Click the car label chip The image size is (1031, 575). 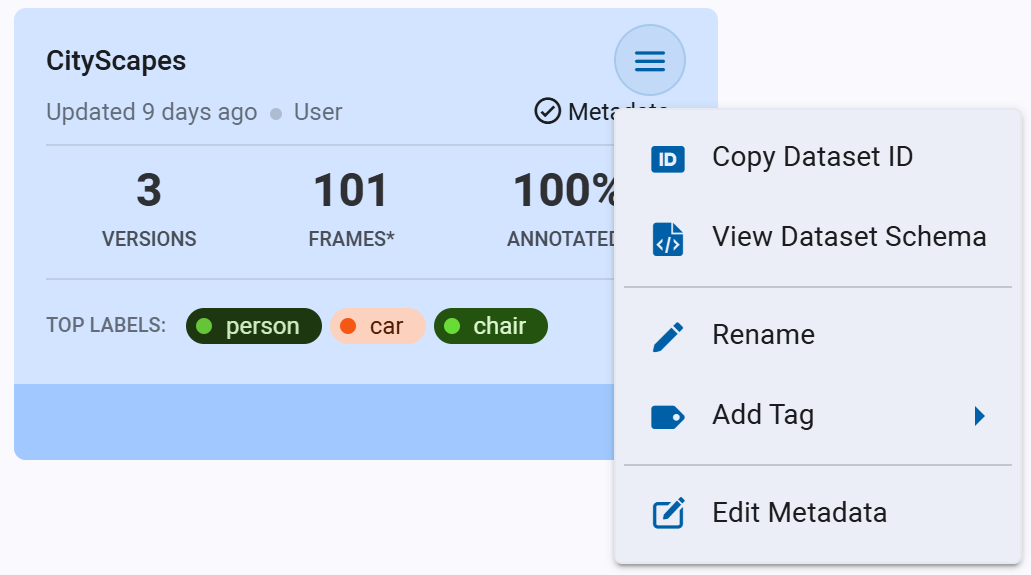377,326
